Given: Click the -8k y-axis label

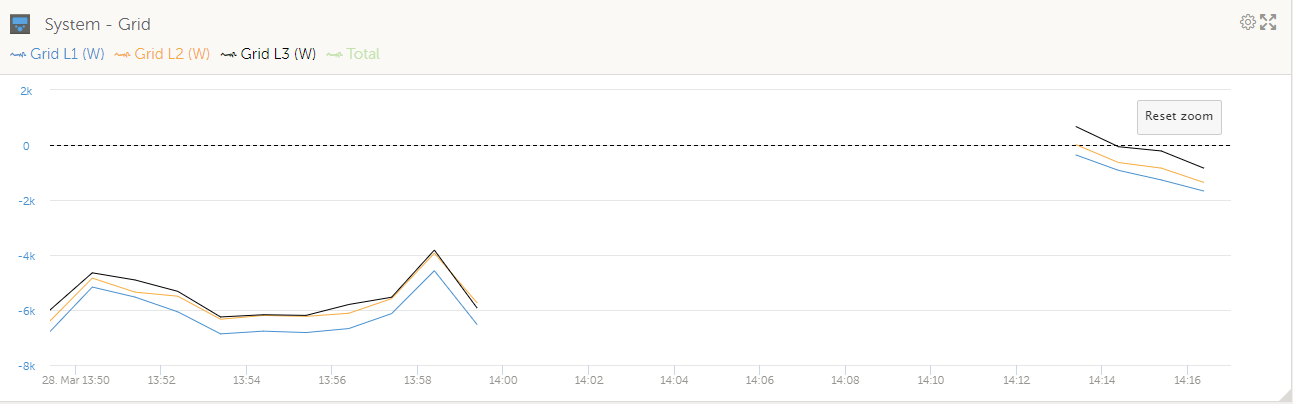Looking at the screenshot, I should click(25, 366).
